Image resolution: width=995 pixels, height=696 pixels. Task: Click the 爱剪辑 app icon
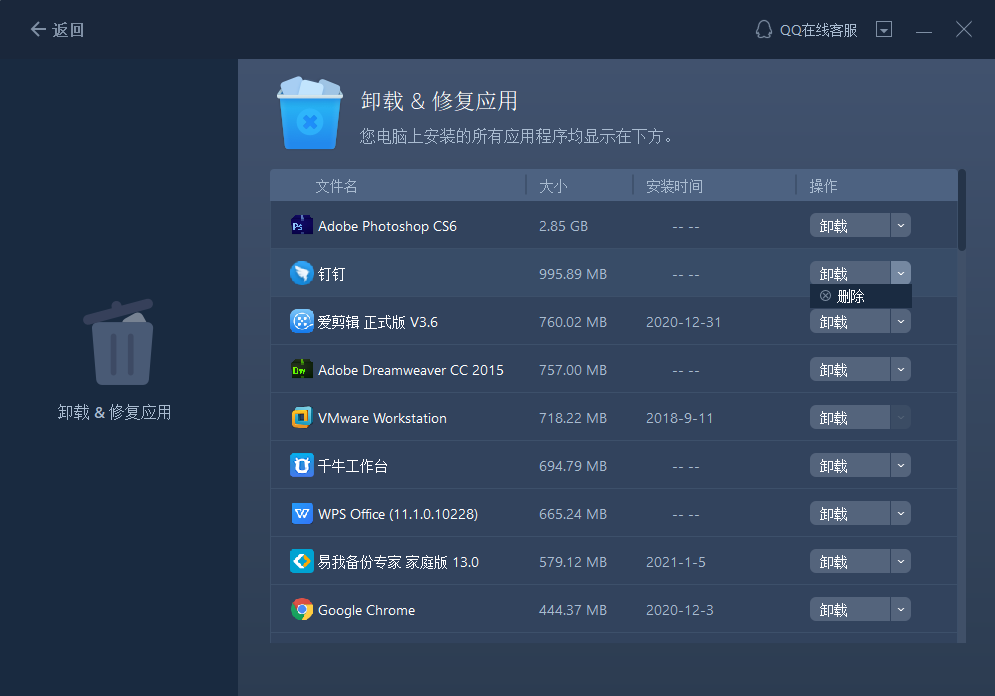click(x=302, y=321)
